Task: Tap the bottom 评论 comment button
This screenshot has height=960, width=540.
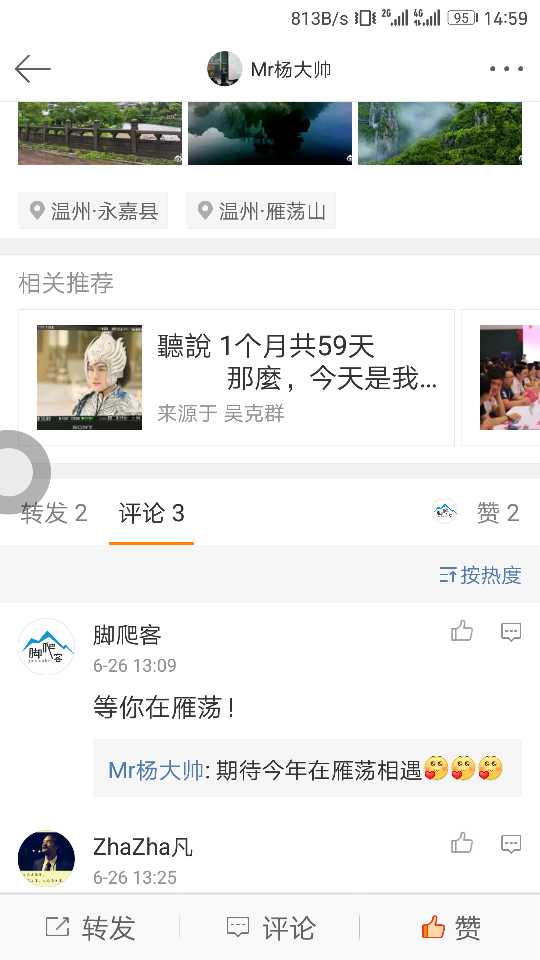Action: coord(271,928)
